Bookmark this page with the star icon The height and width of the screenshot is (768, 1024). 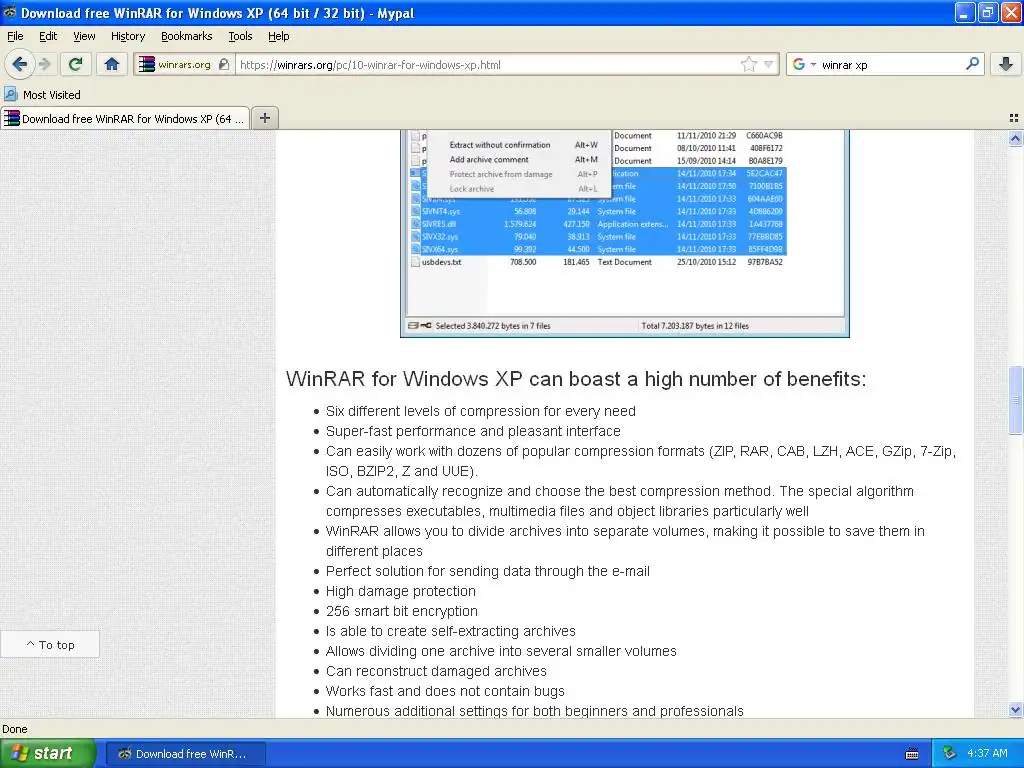coord(749,64)
